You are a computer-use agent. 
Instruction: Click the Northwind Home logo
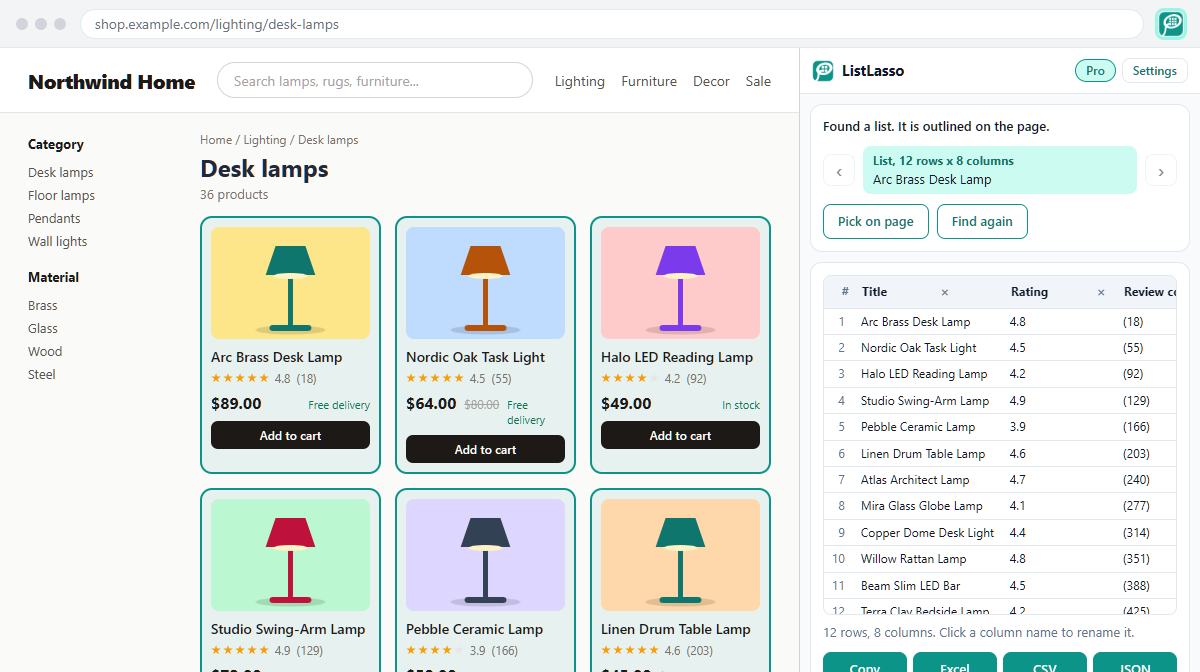pyautogui.click(x=112, y=82)
